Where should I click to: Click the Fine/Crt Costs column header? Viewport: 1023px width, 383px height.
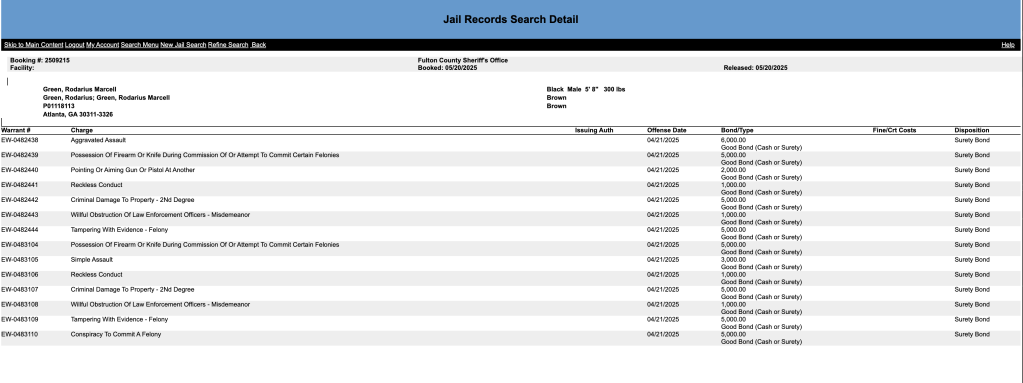click(x=894, y=130)
